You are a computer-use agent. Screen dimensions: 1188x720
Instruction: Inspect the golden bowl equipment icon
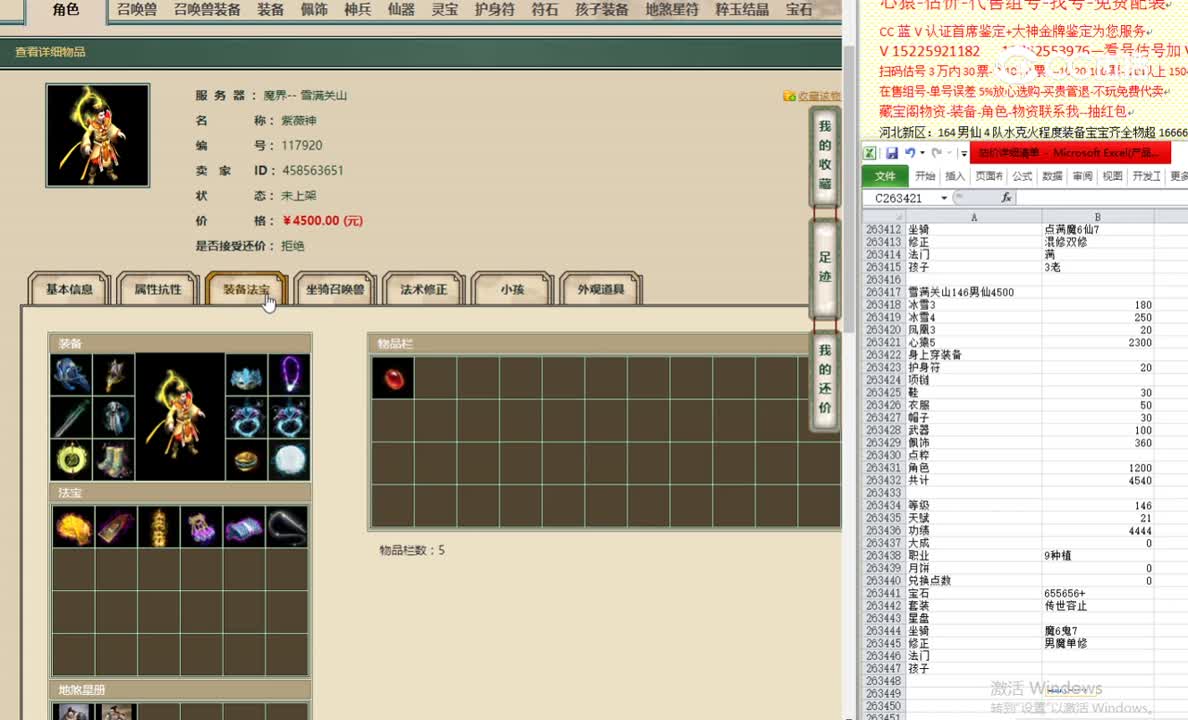(246, 459)
